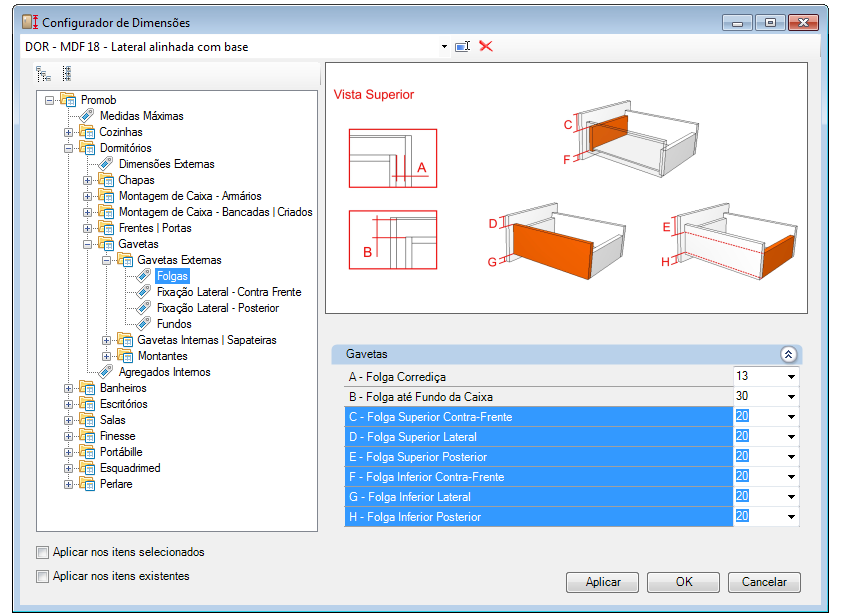This screenshot has width=862, height=616.
Task: Click the Salas folder icon
Action: (87, 420)
